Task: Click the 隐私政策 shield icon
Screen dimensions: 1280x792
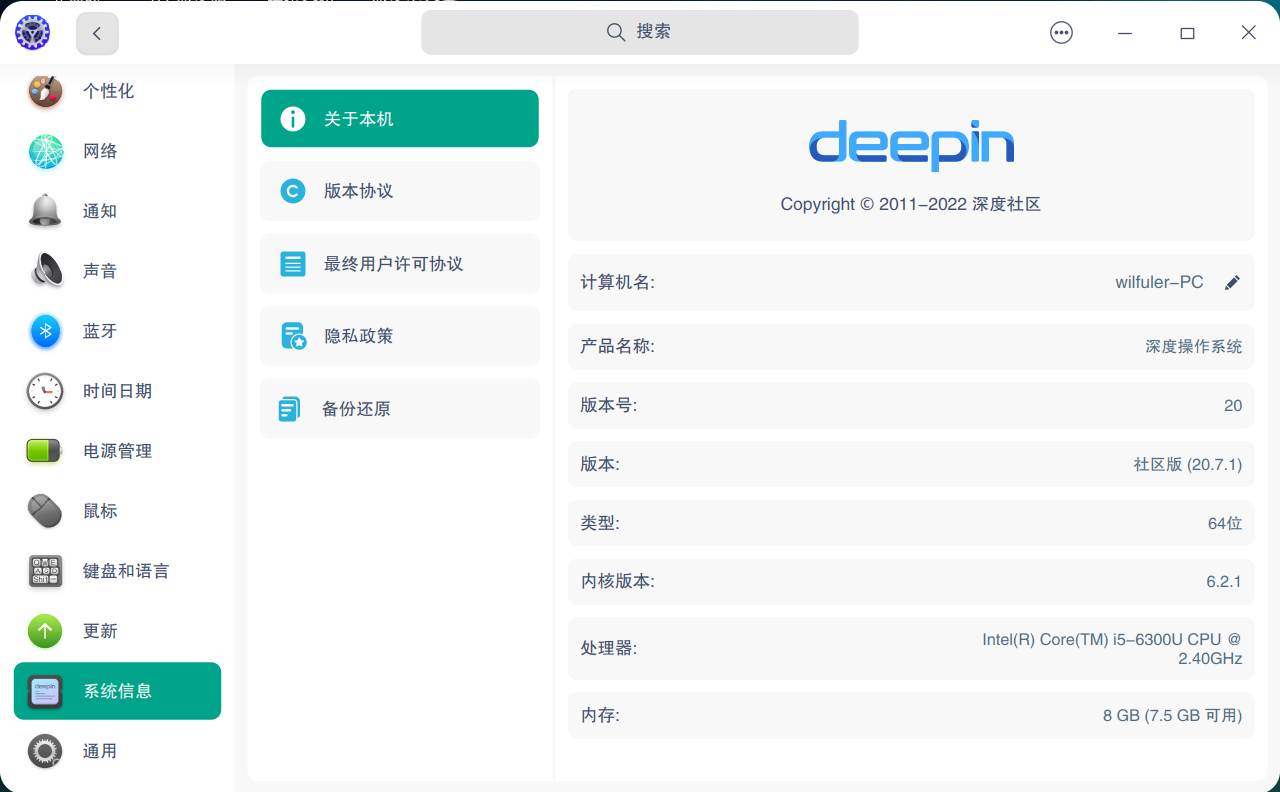Action: coord(292,336)
